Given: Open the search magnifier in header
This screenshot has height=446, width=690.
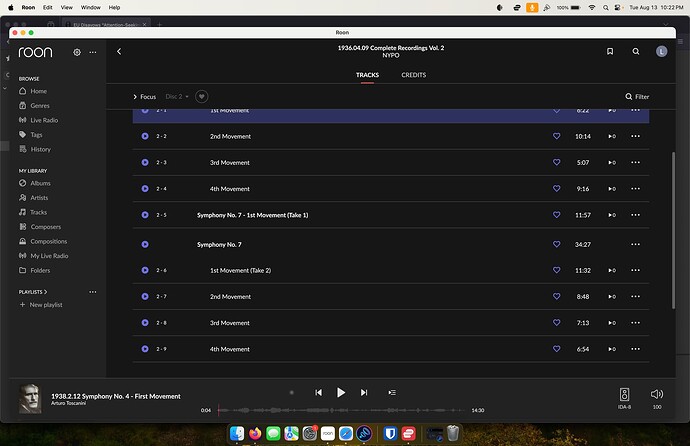Looking at the screenshot, I should click(x=636, y=51).
